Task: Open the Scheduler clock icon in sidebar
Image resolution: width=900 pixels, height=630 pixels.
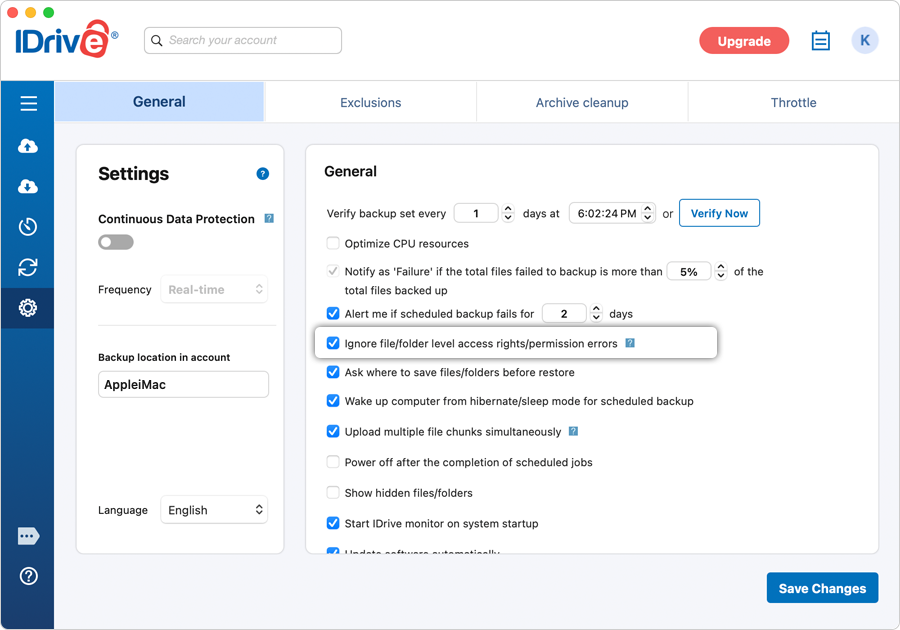Action: click(27, 226)
